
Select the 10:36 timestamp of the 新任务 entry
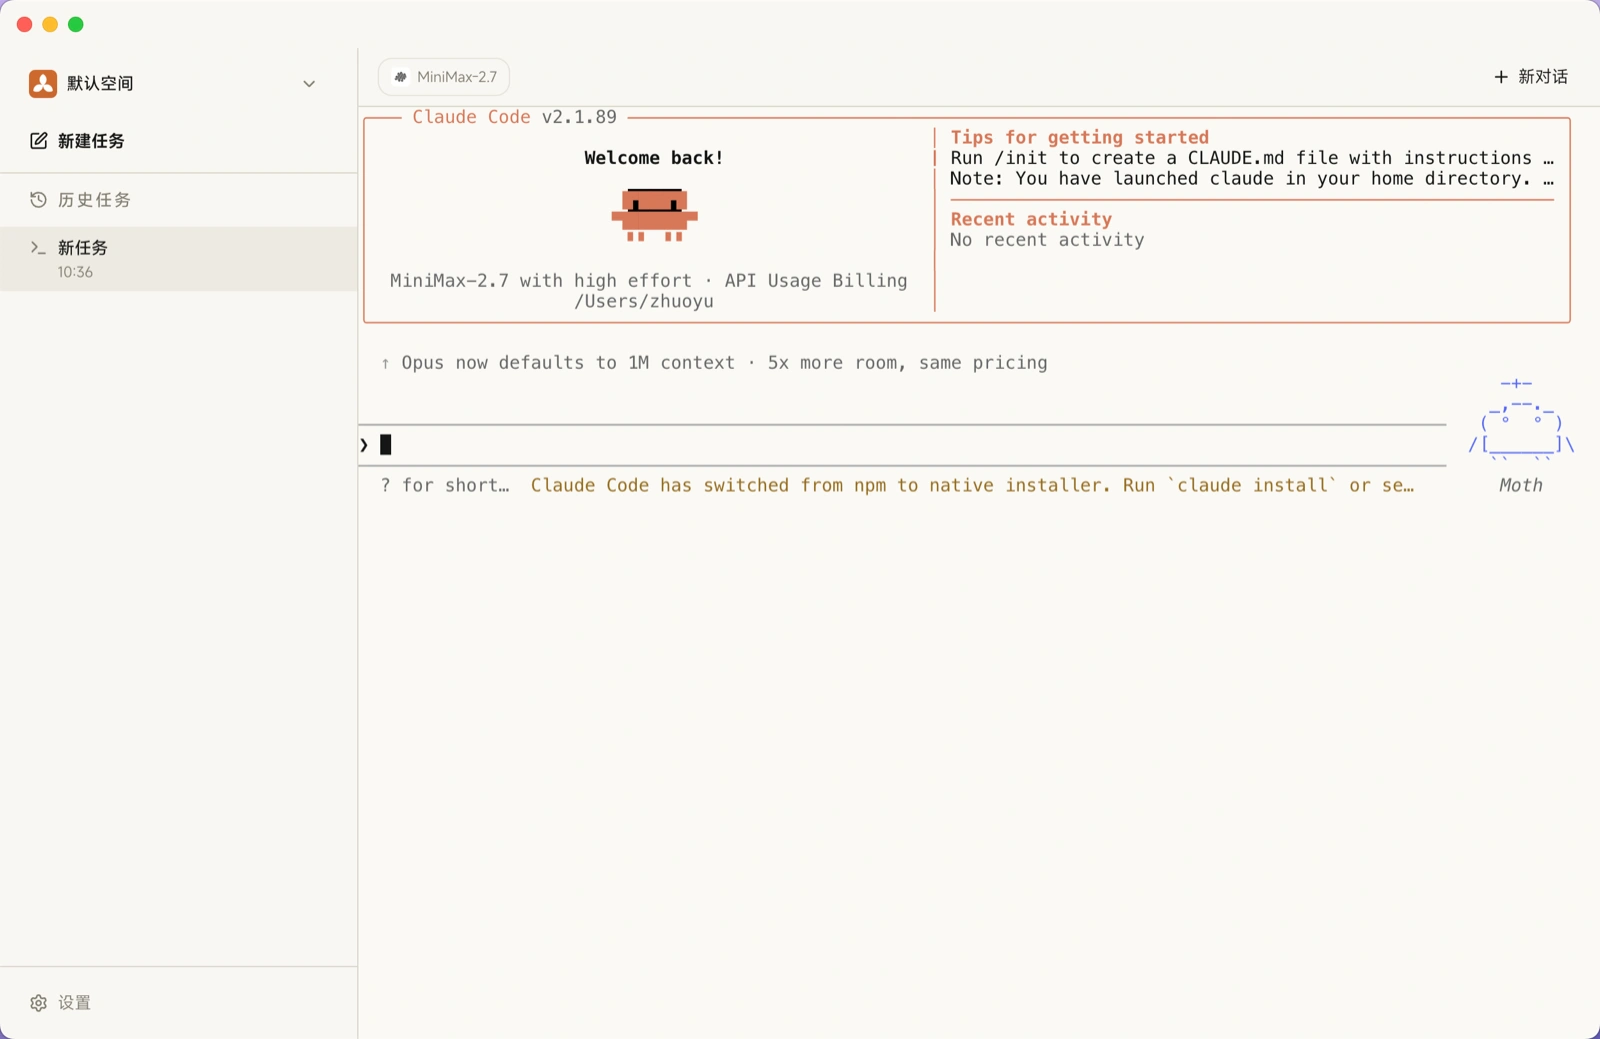[x=75, y=272]
